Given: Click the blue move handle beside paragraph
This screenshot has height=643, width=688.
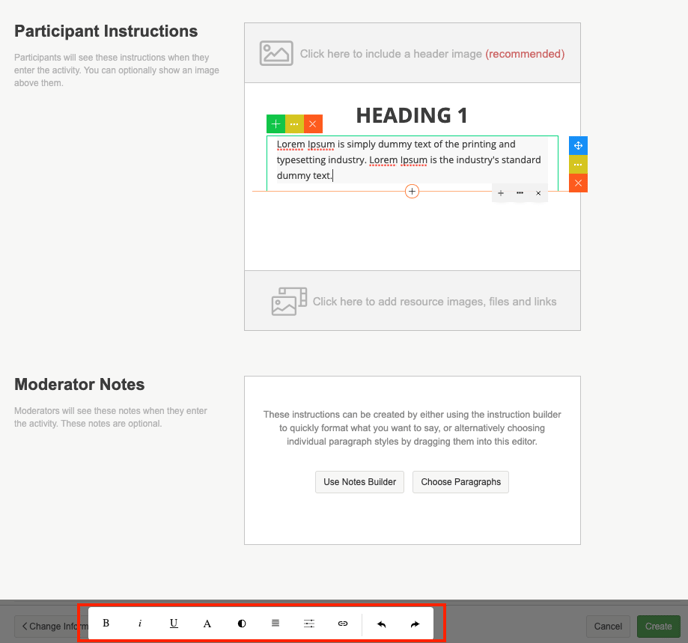Looking at the screenshot, I should point(578,145).
